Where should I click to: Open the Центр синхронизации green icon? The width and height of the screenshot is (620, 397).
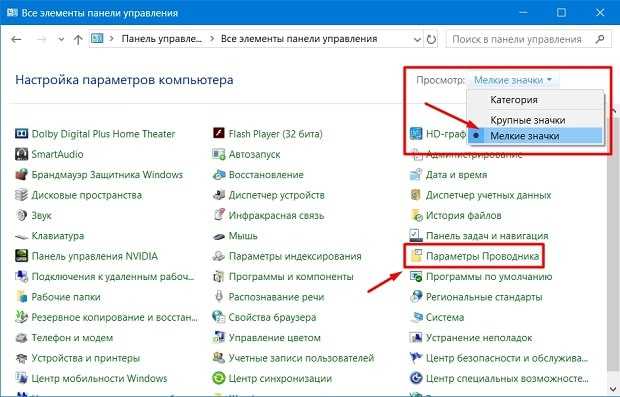tap(219, 378)
